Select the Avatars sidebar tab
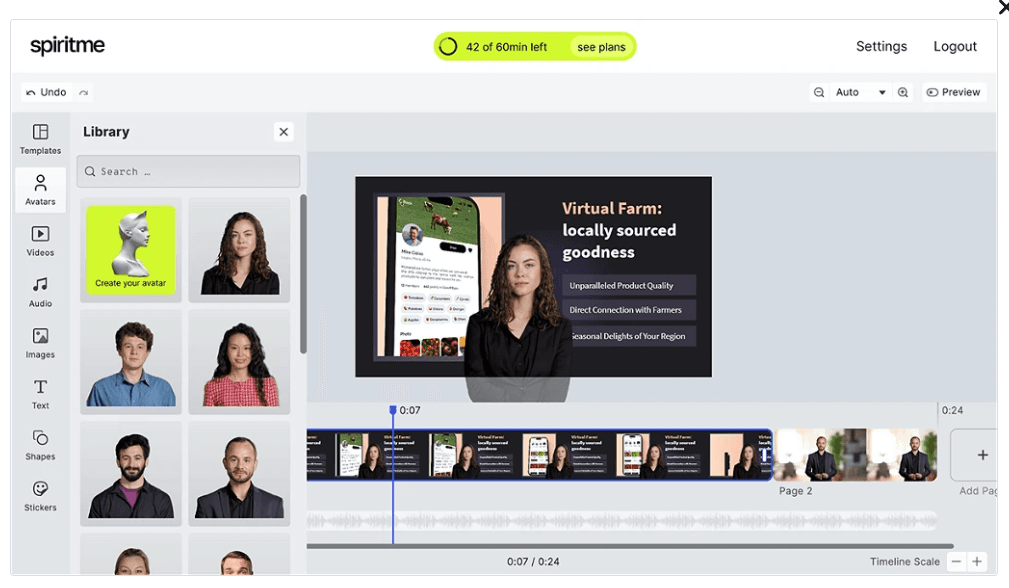The image size is (1009, 588). (x=40, y=190)
